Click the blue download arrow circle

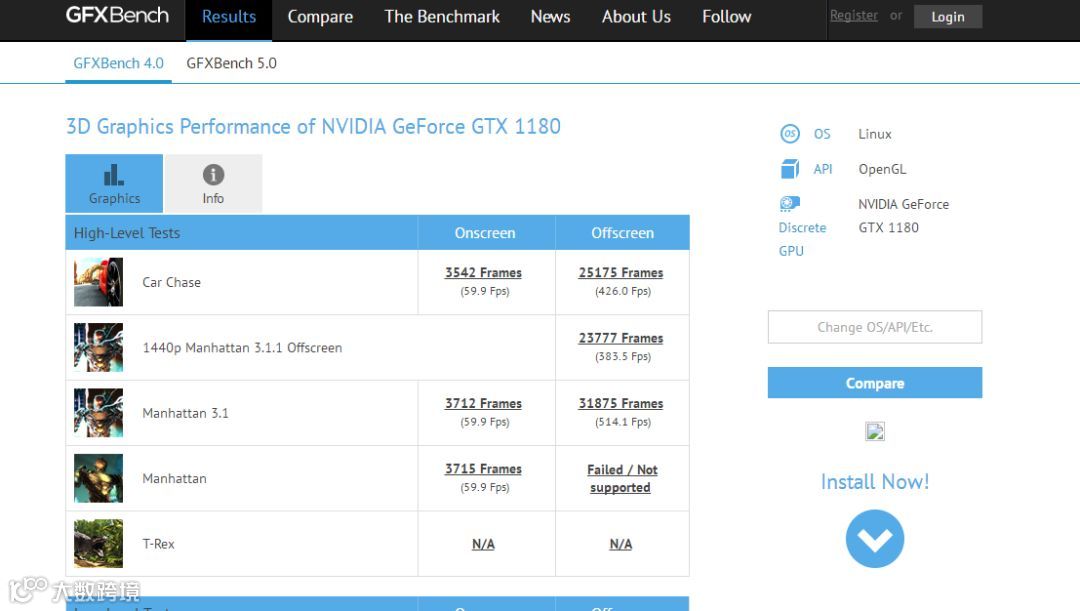875,539
